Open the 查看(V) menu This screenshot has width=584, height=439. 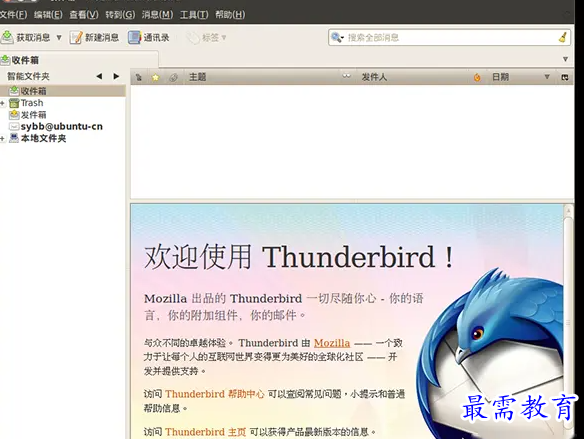pyautogui.click(x=84, y=15)
